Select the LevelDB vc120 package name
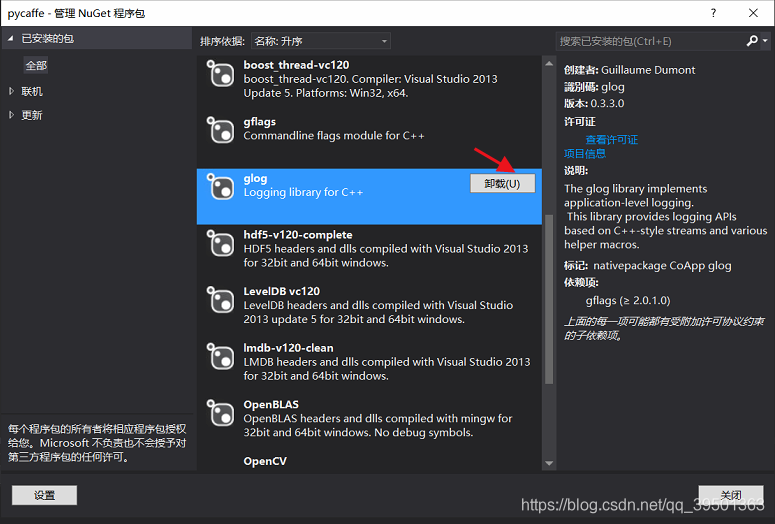775x524 pixels. pos(281,291)
